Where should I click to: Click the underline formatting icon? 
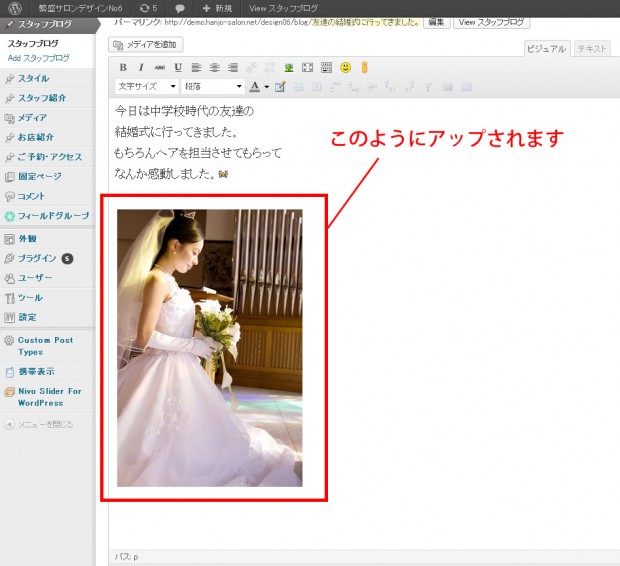coord(178,68)
